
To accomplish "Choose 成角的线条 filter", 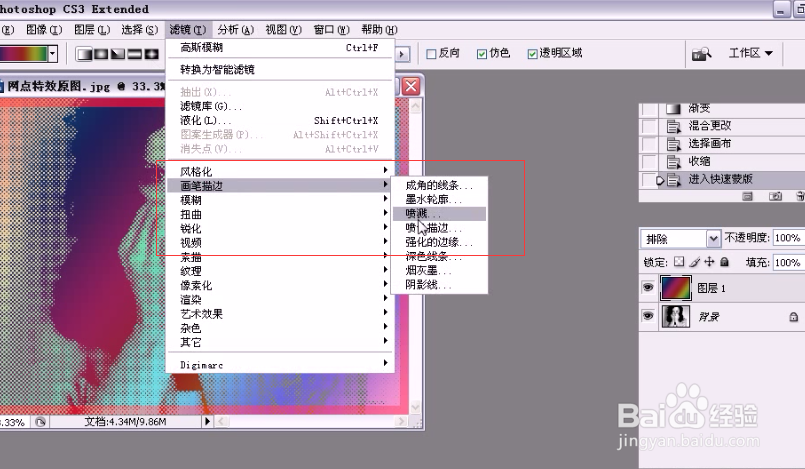I will (439, 185).
